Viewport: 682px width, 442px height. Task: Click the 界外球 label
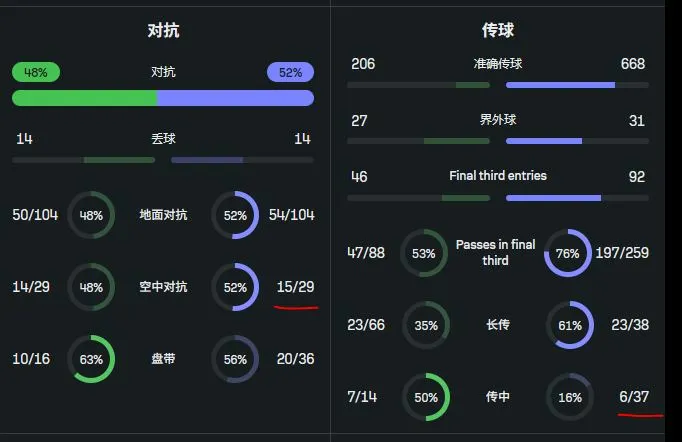tap(497, 120)
